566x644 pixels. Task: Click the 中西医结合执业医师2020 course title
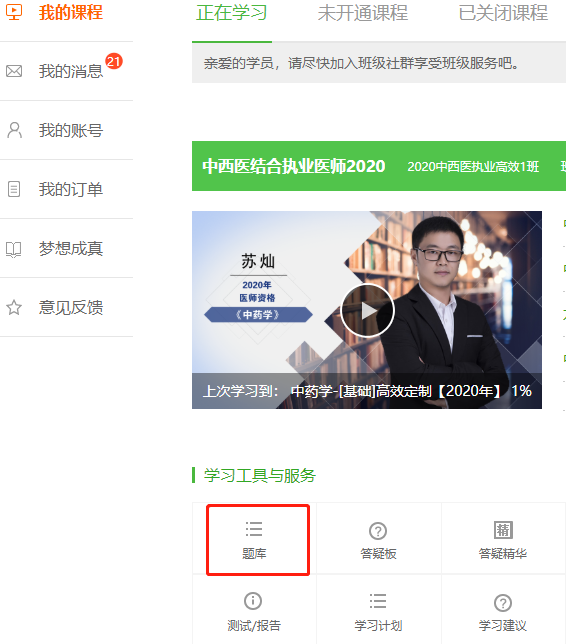[x=294, y=166]
